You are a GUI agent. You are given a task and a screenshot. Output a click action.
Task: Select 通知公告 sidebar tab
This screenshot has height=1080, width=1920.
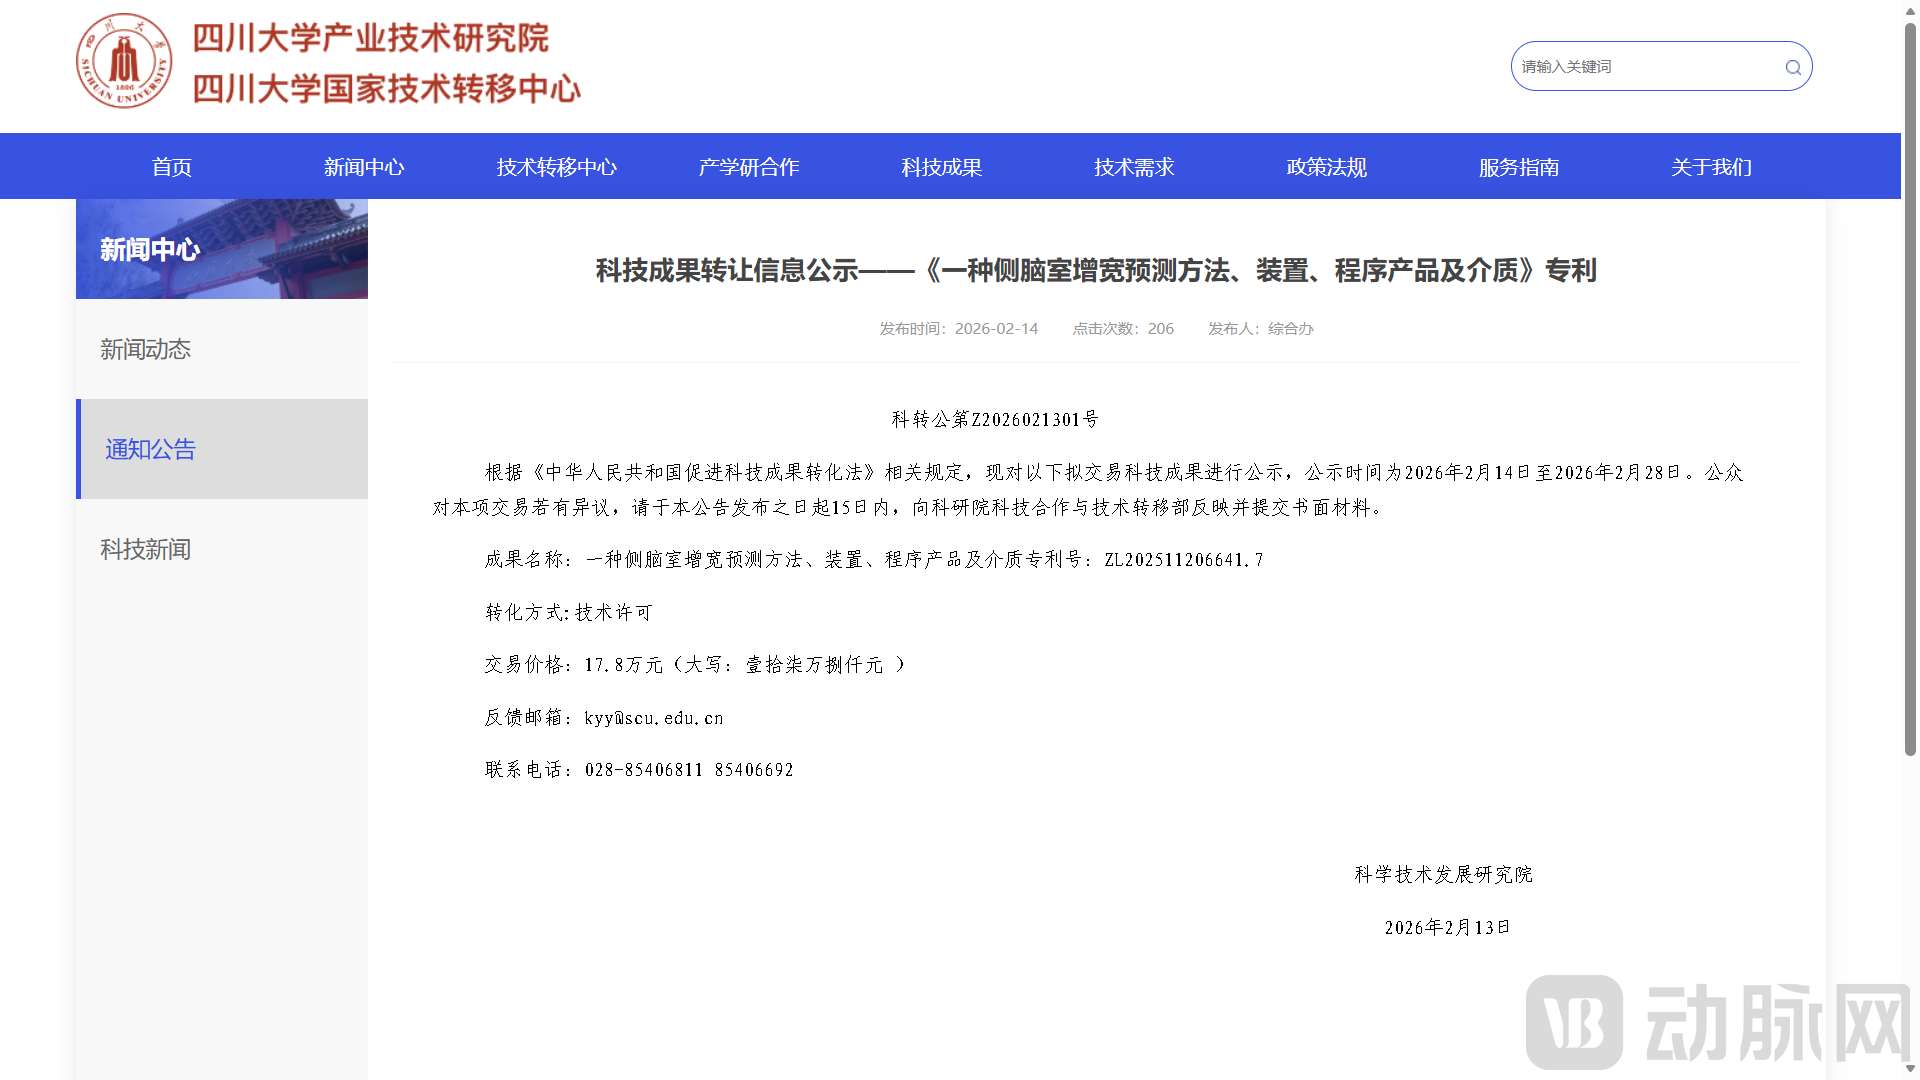click(x=151, y=449)
